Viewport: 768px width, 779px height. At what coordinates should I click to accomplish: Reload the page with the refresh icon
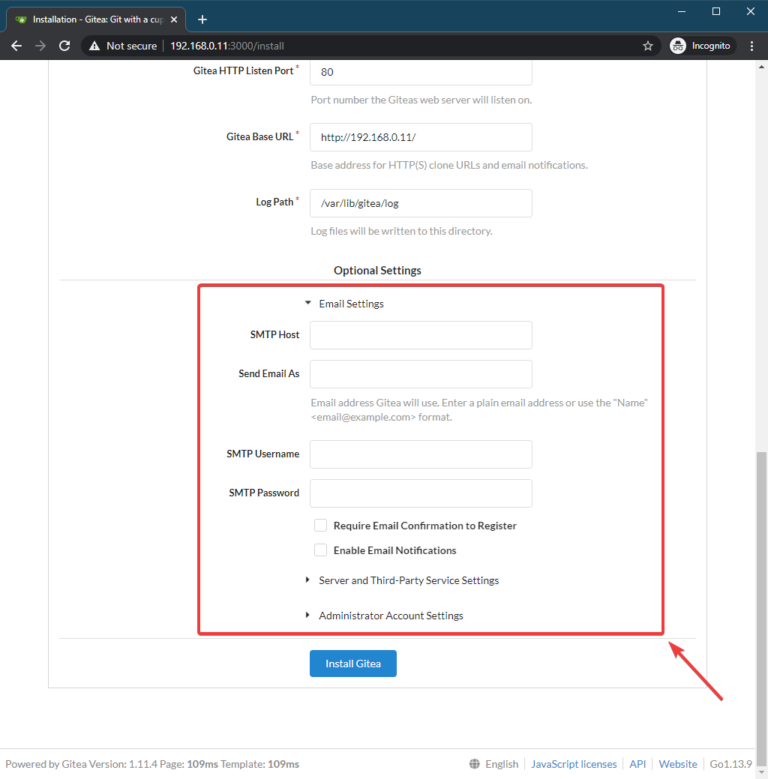click(x=65, y=46)
